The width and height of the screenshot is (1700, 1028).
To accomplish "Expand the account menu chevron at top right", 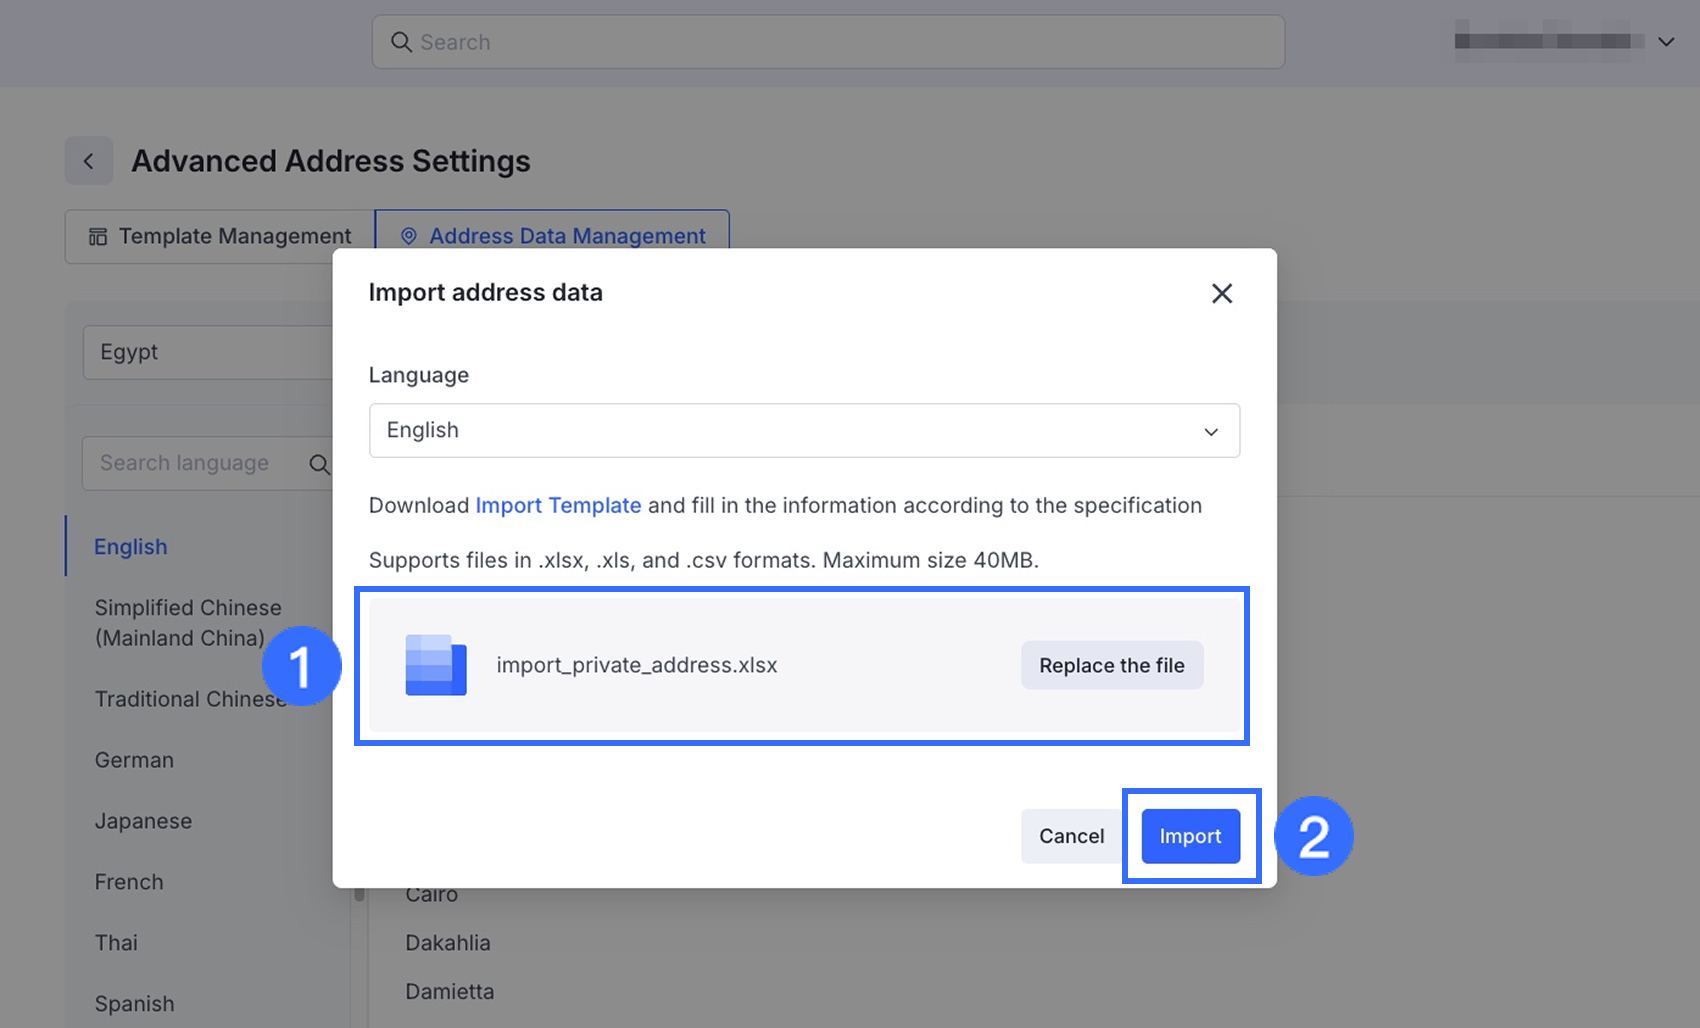I will [1666, 42].
